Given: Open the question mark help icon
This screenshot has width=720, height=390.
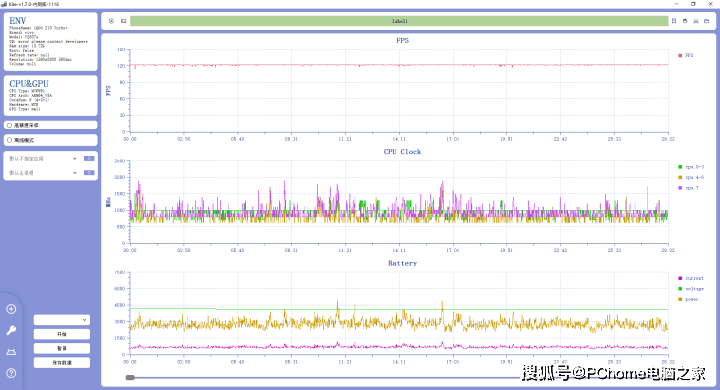Looking at the screenshot, I should [11, 373].
